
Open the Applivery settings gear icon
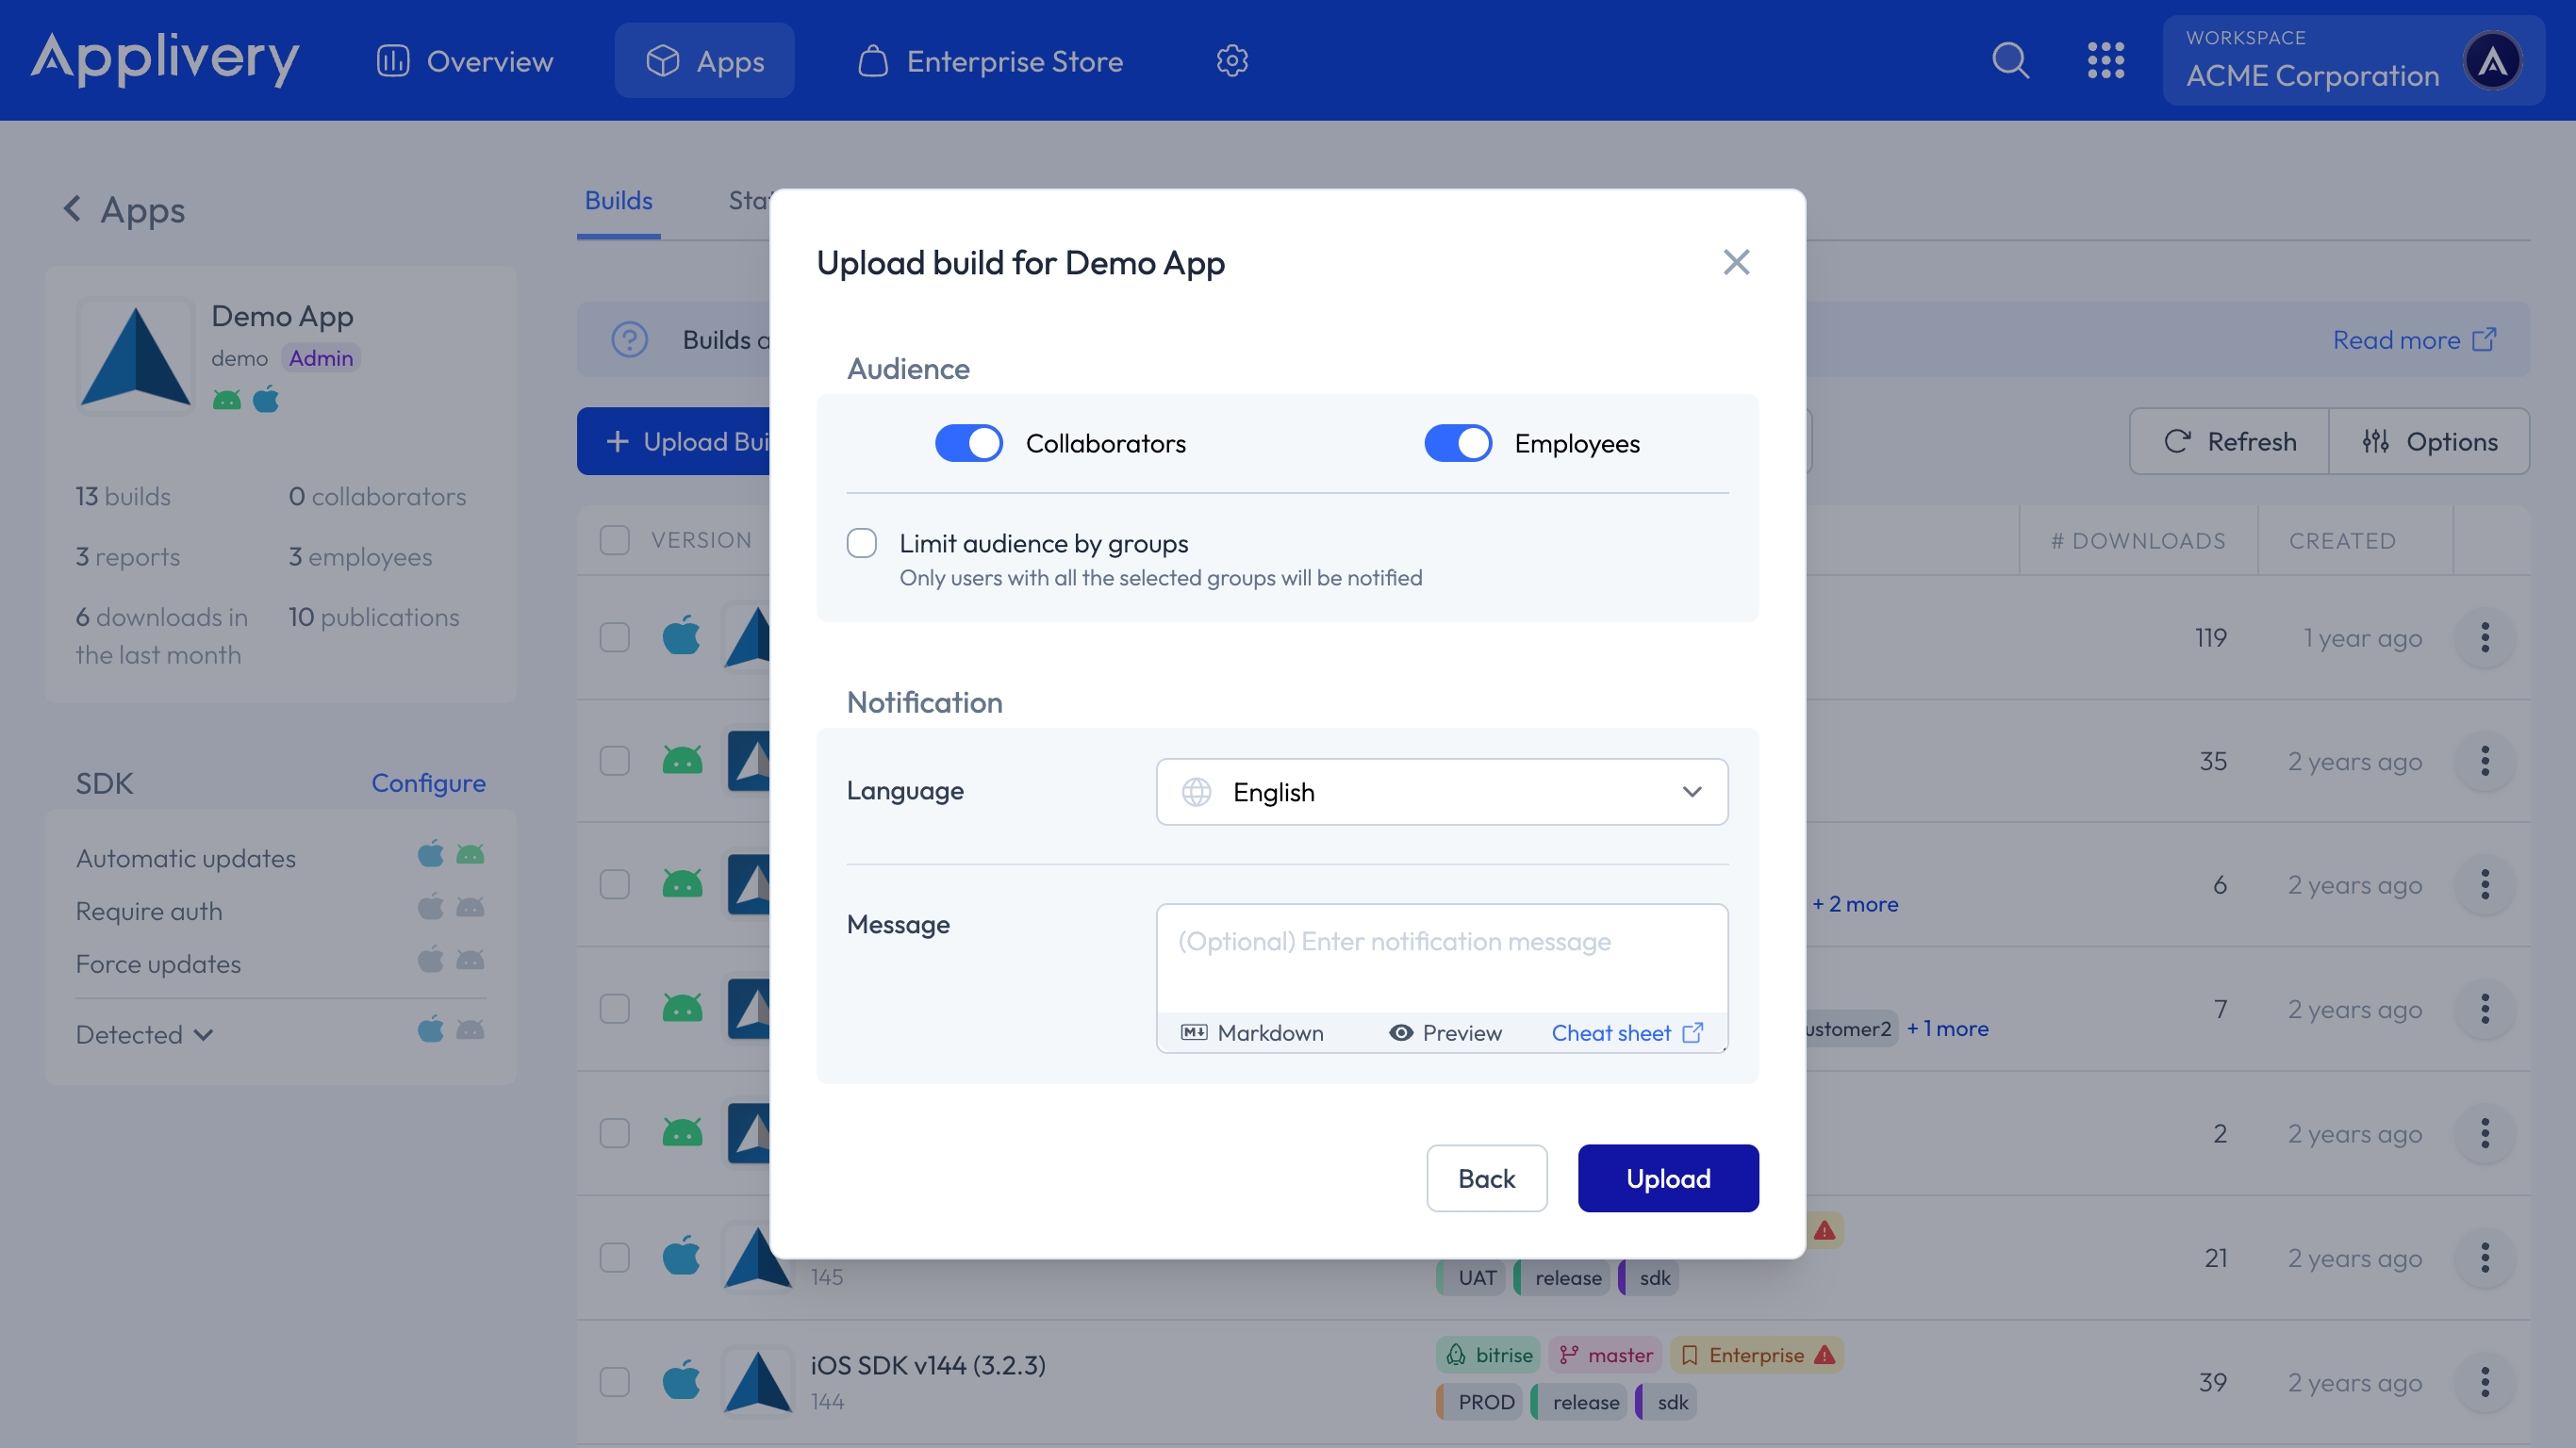pos(1232,60)
